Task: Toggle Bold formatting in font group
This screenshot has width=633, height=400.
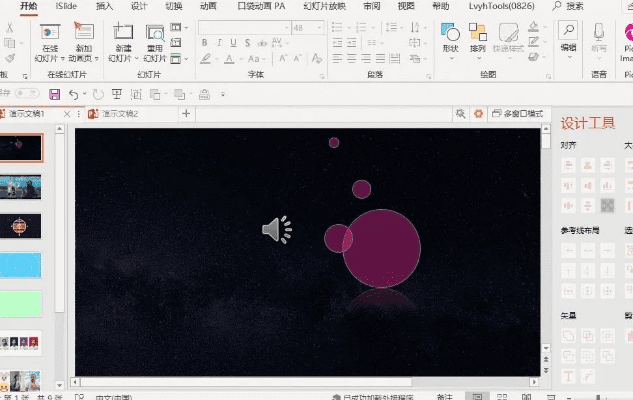Action: tap(204, 43)
